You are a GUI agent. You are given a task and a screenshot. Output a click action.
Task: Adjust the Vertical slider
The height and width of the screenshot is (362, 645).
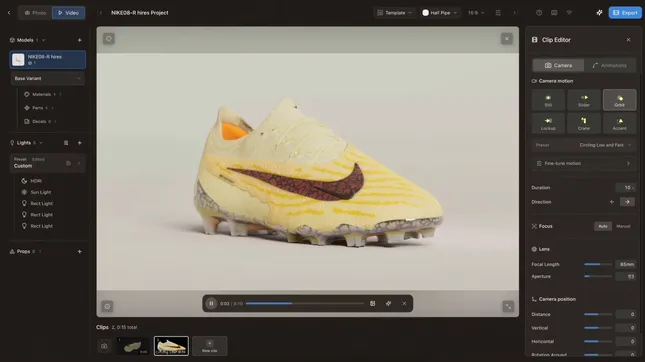[598, 328]
